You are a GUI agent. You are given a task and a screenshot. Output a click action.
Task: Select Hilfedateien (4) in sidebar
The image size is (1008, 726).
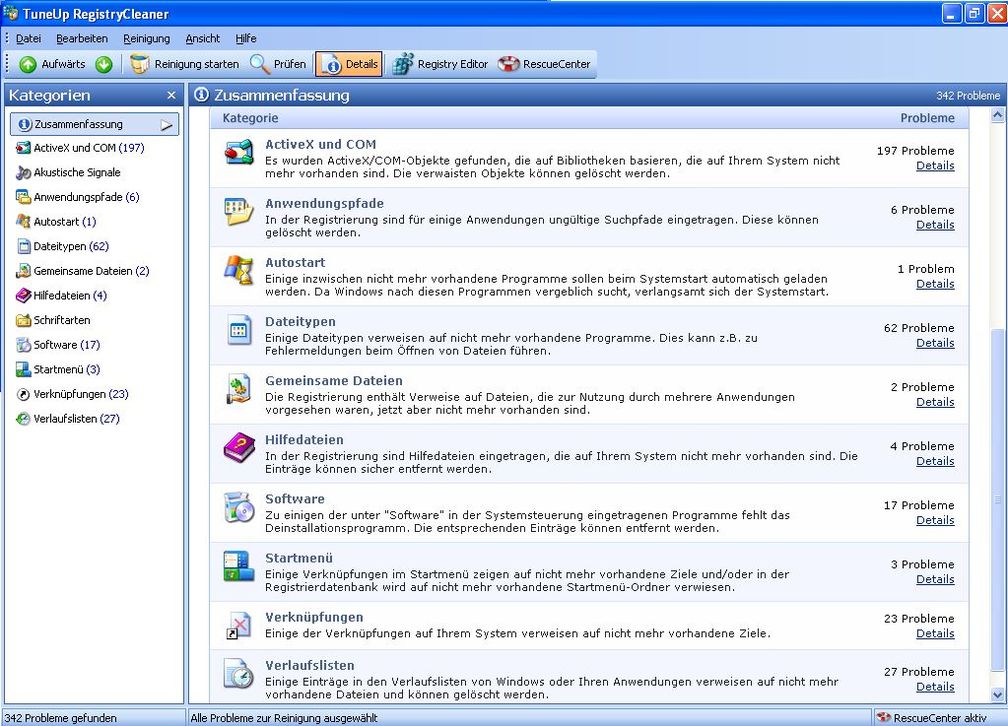tap(62, 296)
